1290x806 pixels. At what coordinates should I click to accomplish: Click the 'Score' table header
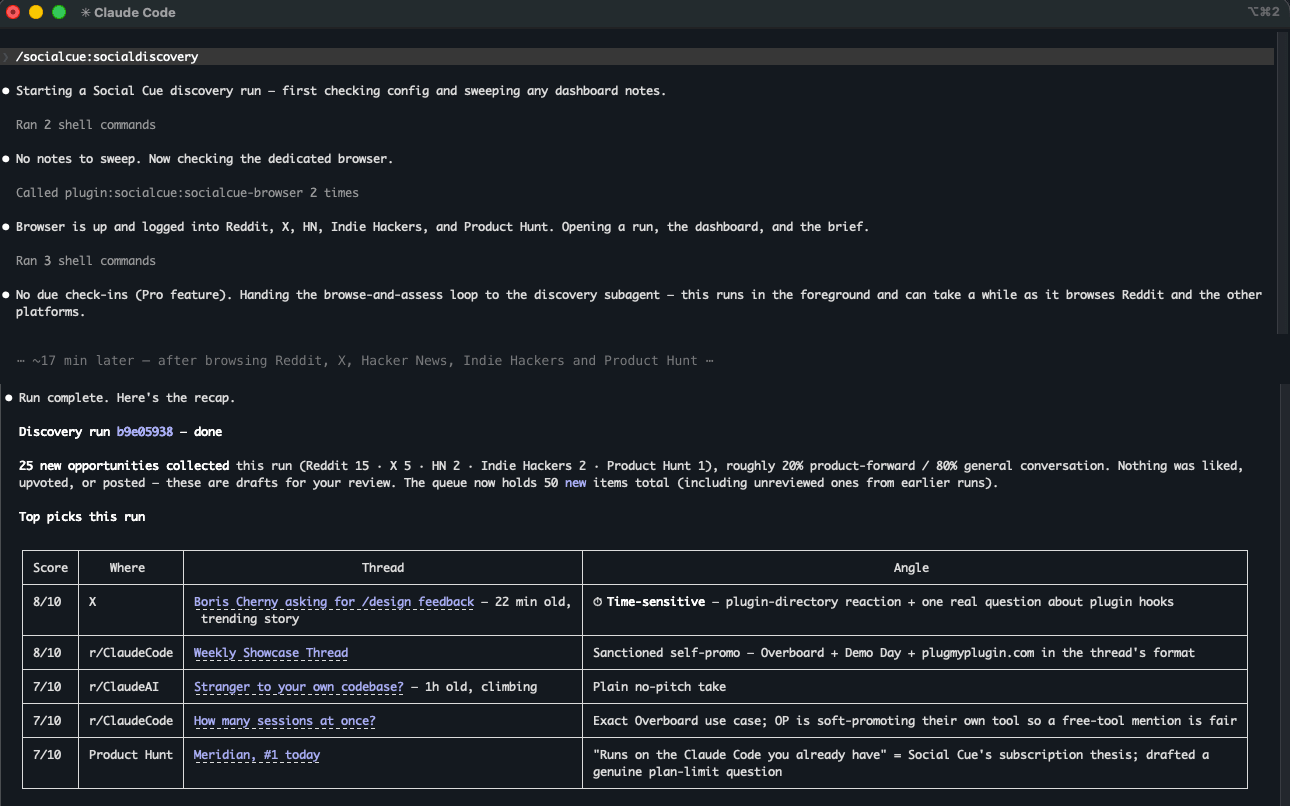tap(51, 568)
